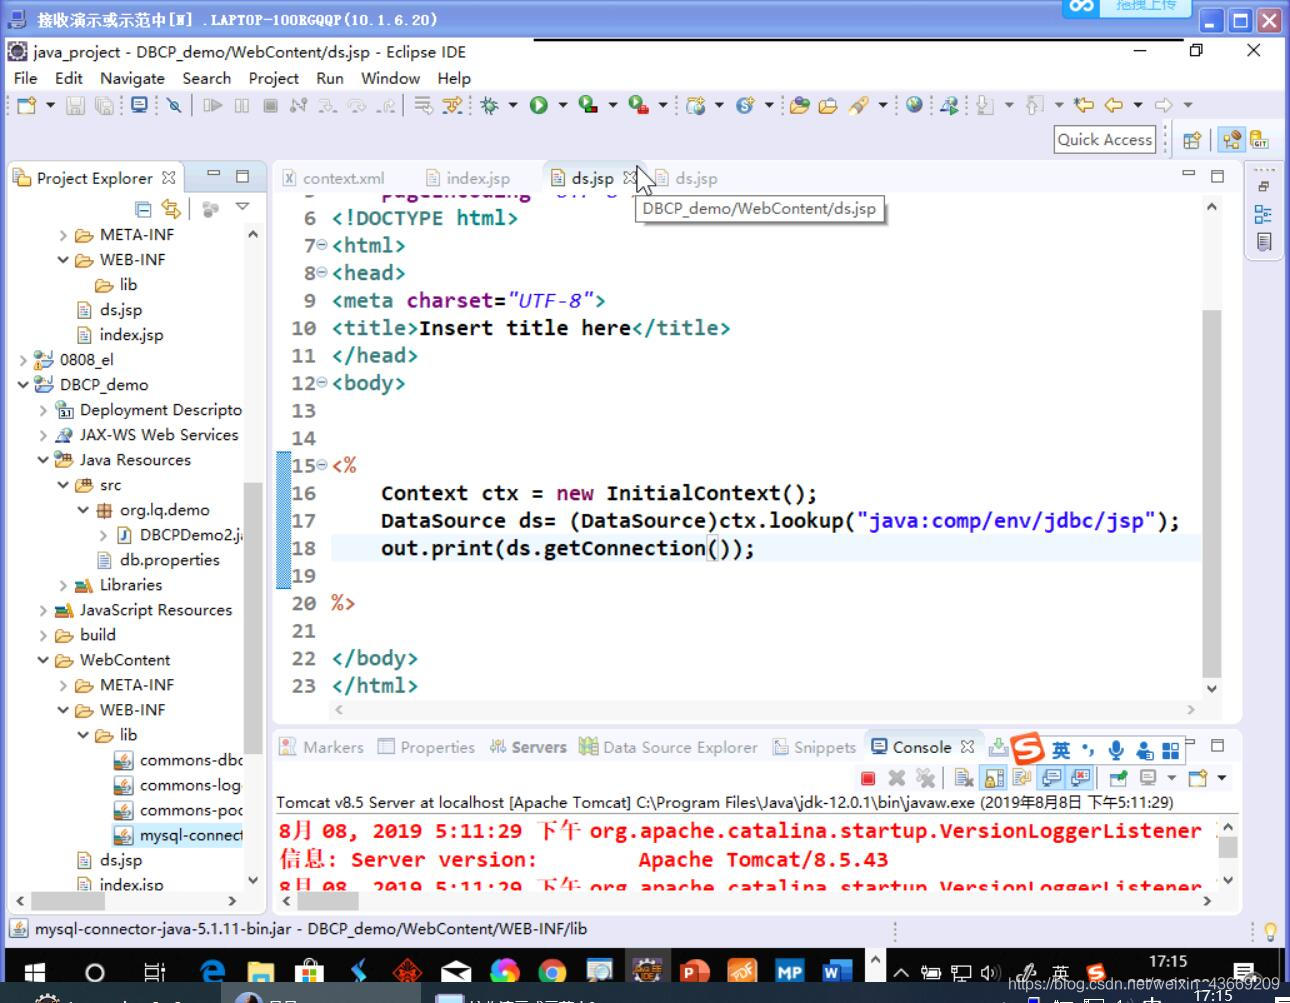Click the Clear Console icon
The height and width of the screenshot is (1003, 1290).
(963, 778)
